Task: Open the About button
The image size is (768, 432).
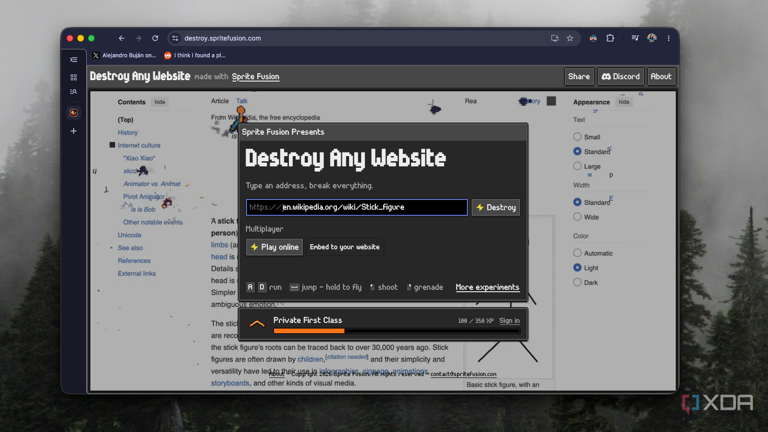Action: pos(661,76)
